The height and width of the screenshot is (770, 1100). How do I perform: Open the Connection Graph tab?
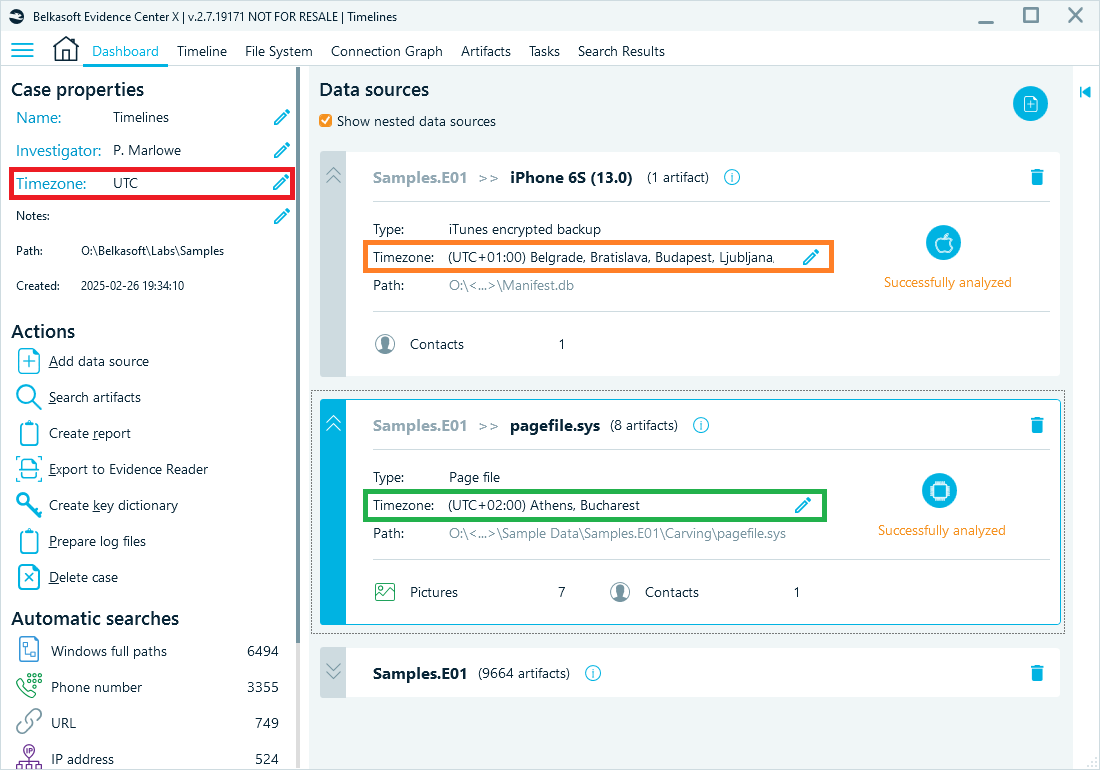tap(387, 51)
